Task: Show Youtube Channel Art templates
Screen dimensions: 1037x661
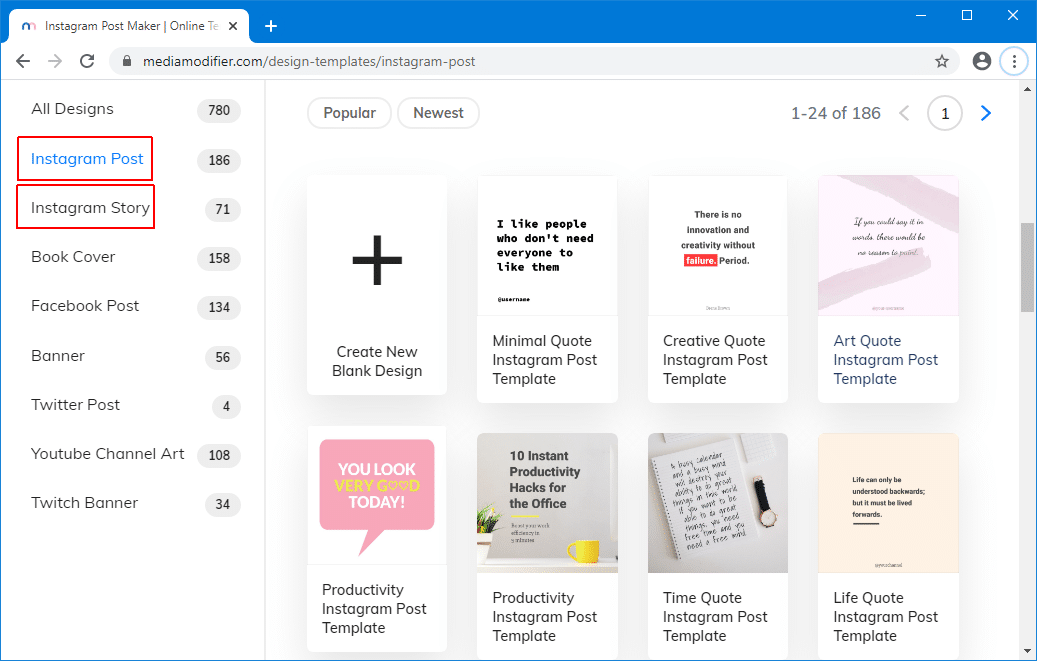Action: click(107, 454)
